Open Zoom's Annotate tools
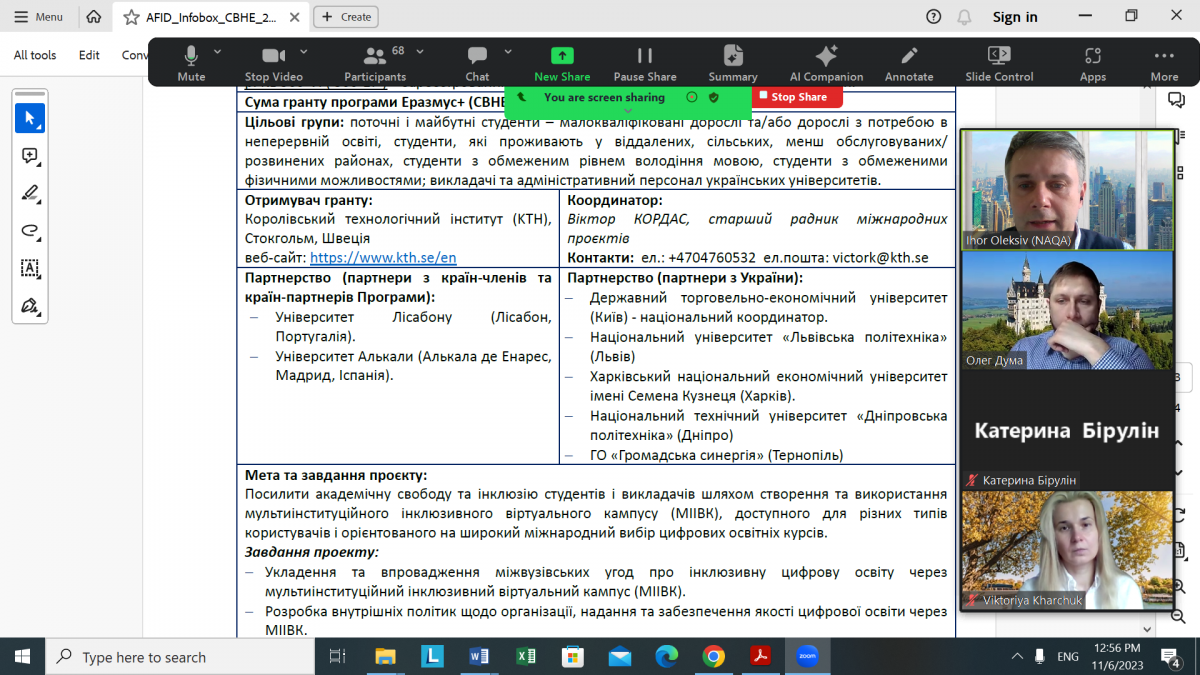 click(x=908, y=62)
